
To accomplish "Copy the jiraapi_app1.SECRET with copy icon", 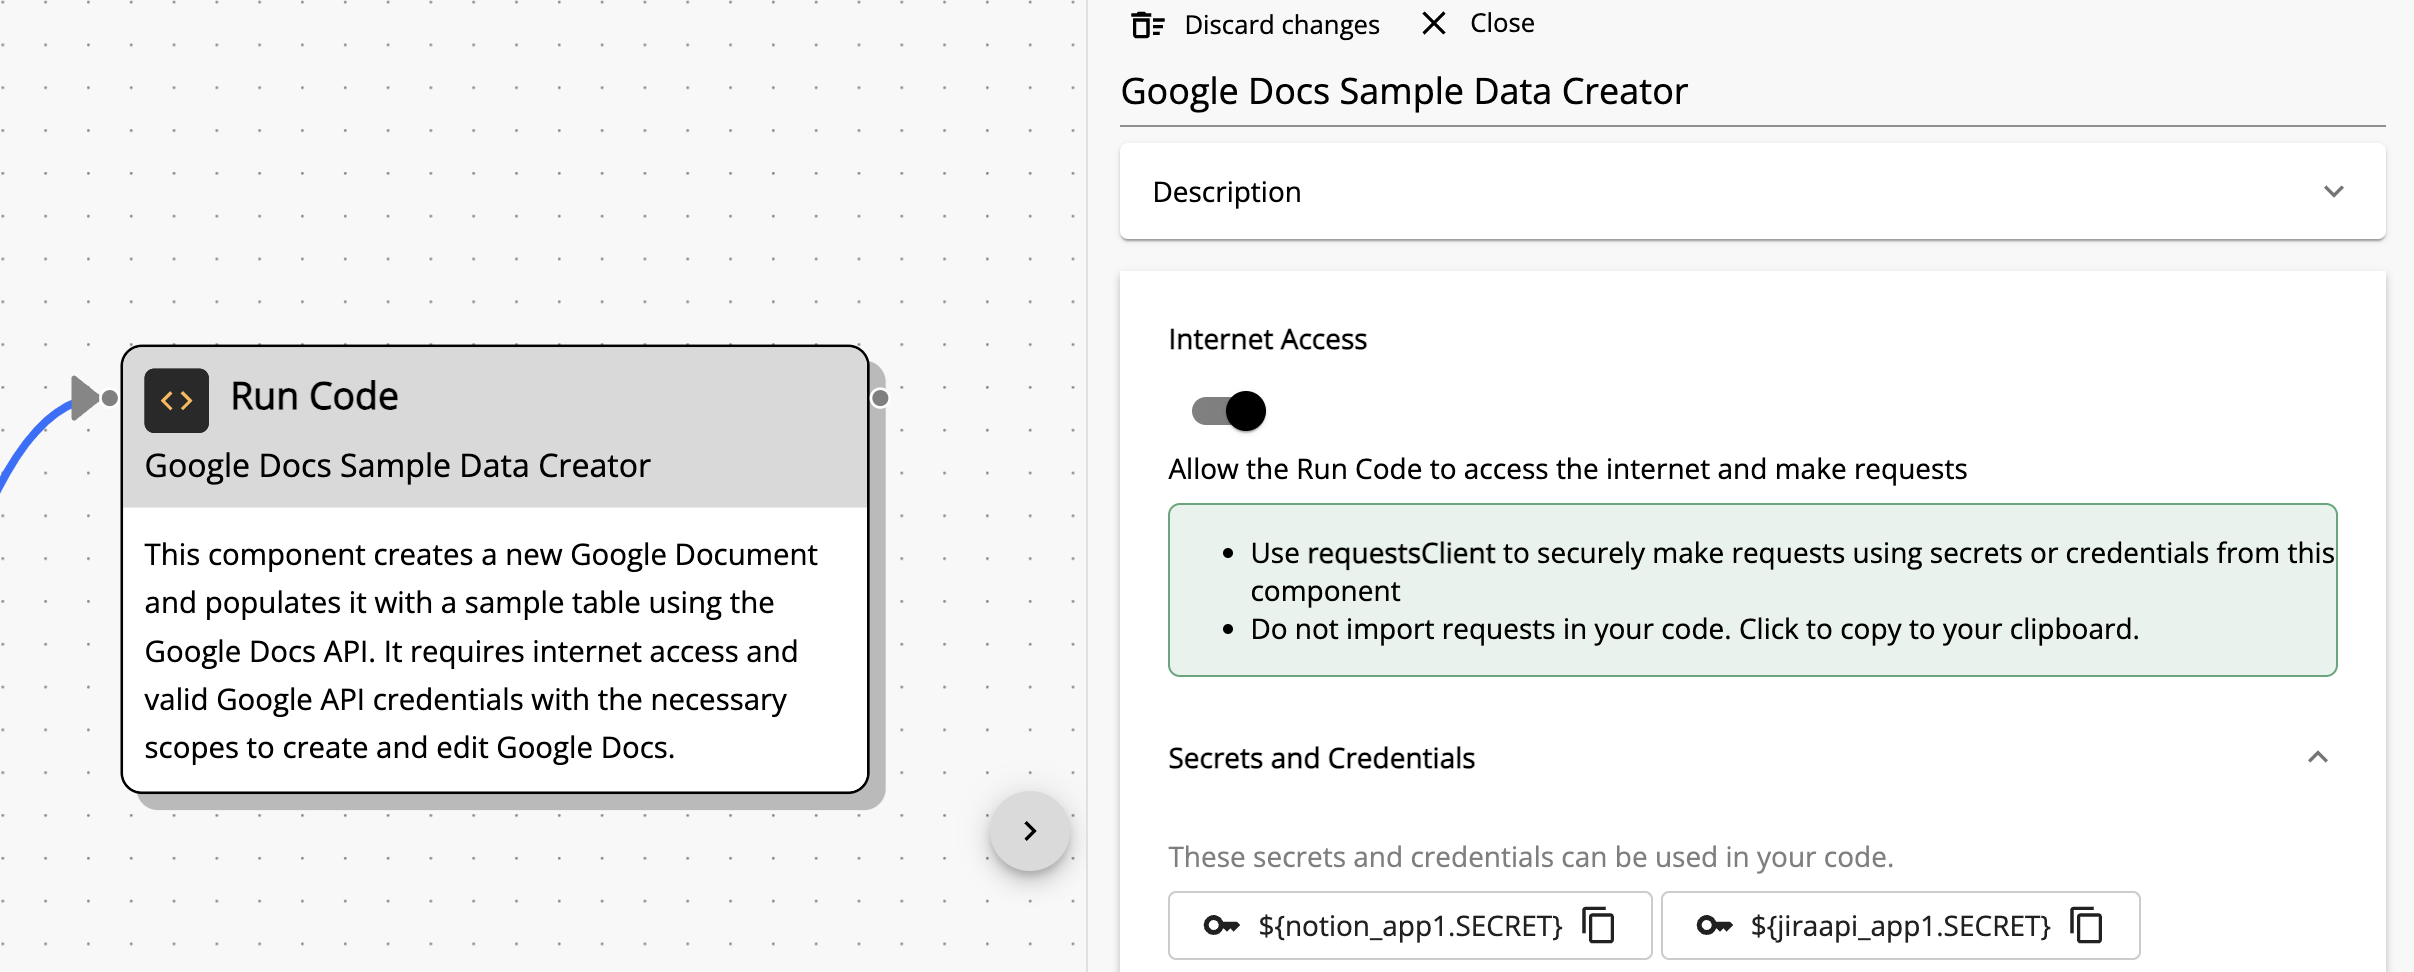I will (2086, 925).
